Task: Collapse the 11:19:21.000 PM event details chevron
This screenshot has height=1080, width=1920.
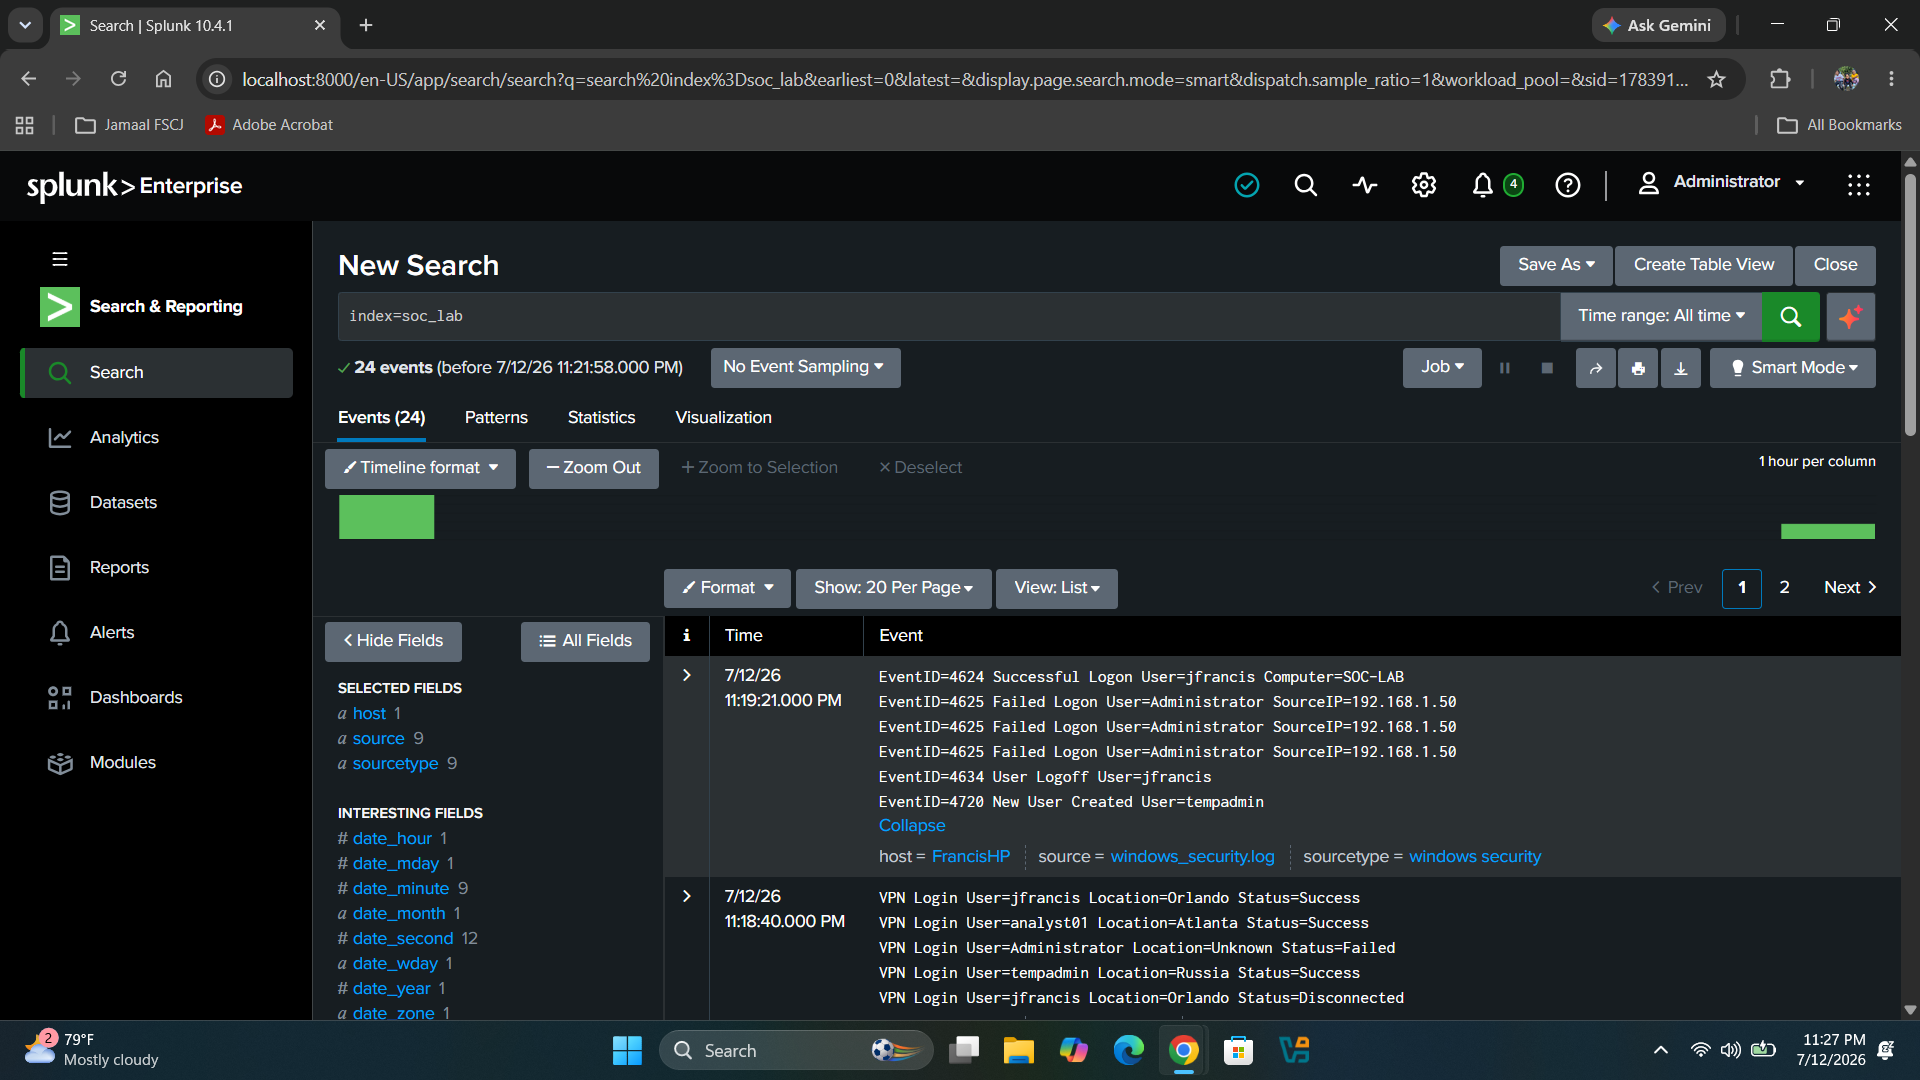Action: [x=687, y=675]
